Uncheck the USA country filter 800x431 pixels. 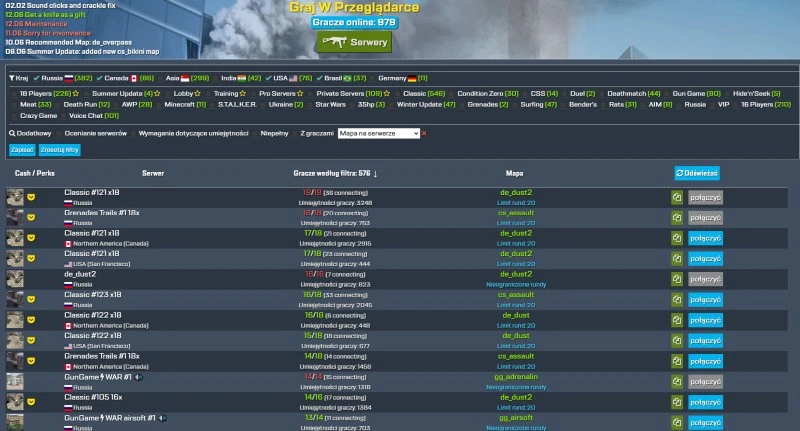(268, 79)
